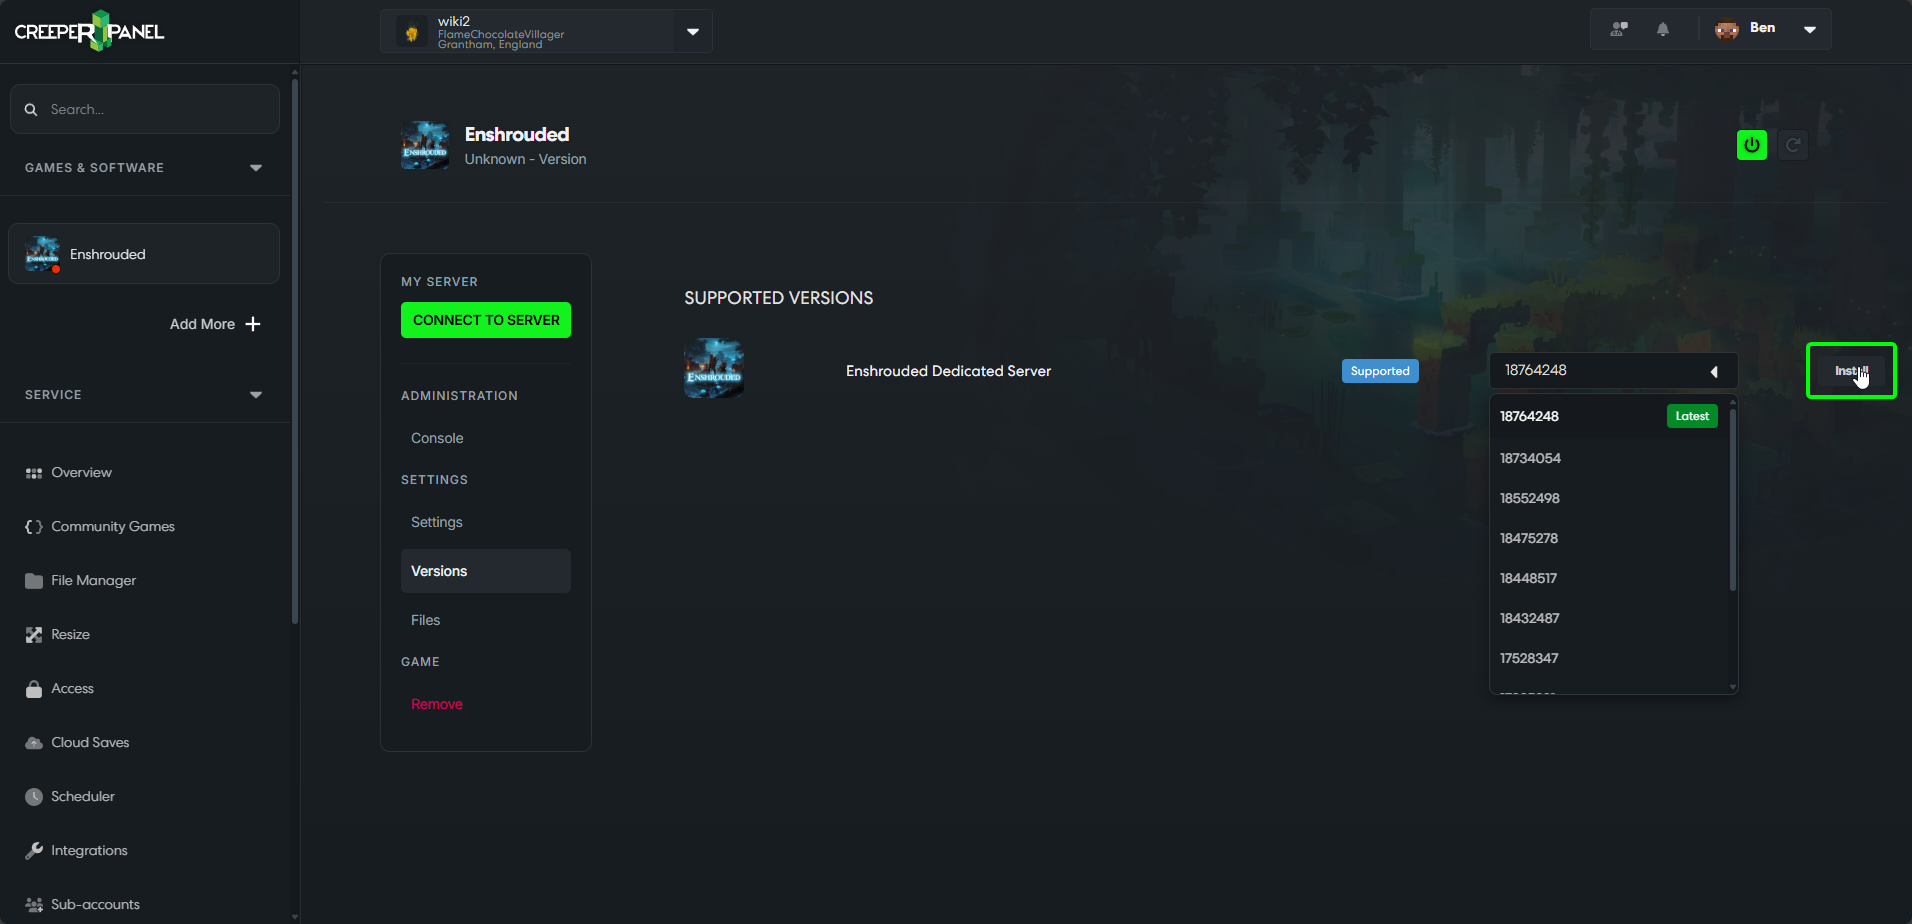Open Cloud Saves link

coord(90,743)
